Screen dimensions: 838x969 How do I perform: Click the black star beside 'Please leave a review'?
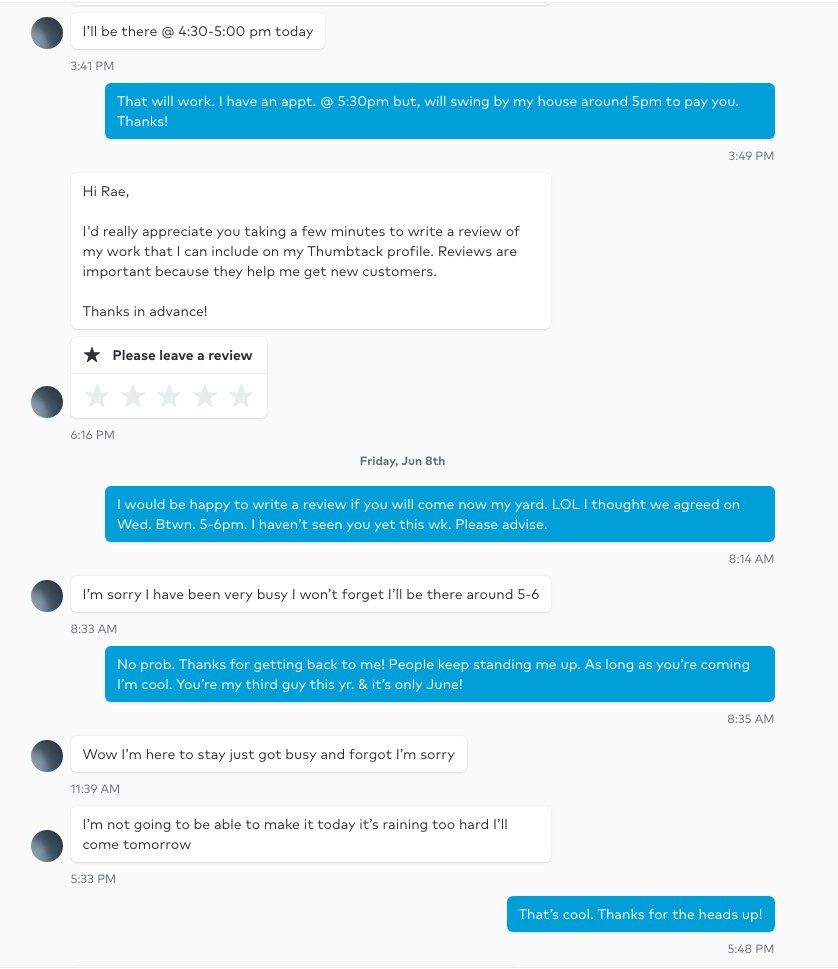point(92,355)
